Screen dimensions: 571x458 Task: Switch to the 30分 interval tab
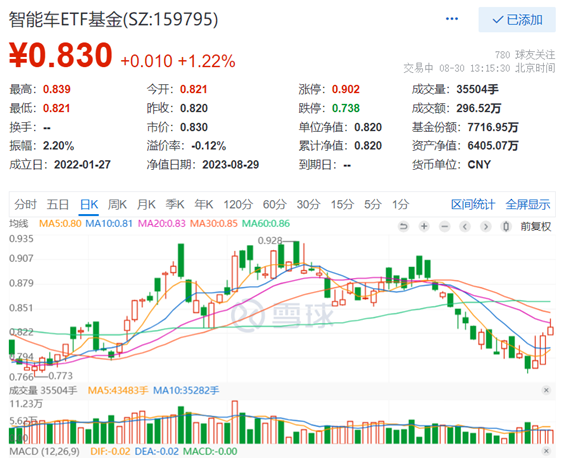pyautogui.click(x=308, y=204)
